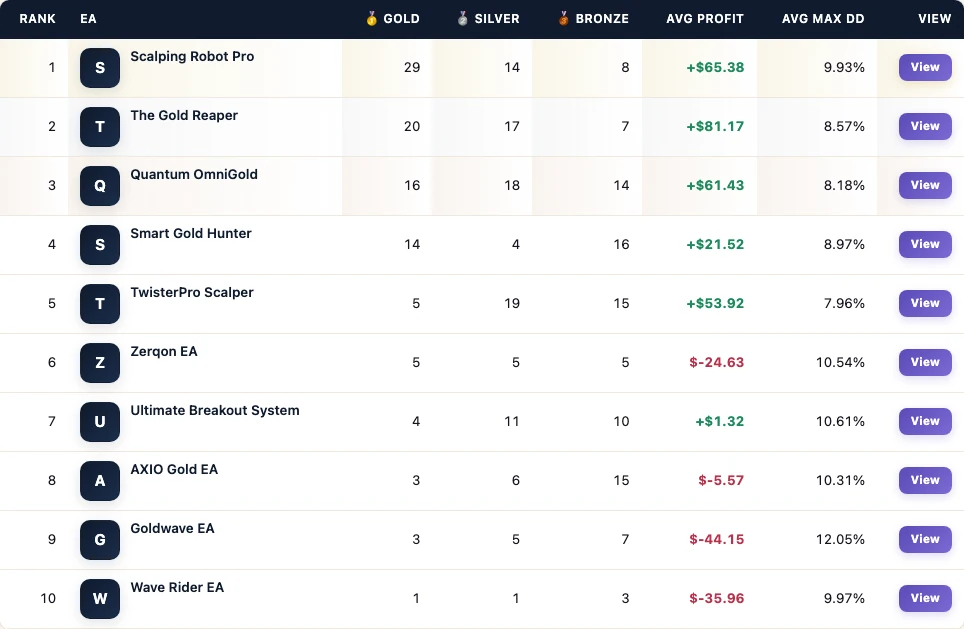Click the AXIO Gold EA 'A' avatar icon
Viewport: 964px width, 629px height.
(100, 481)
